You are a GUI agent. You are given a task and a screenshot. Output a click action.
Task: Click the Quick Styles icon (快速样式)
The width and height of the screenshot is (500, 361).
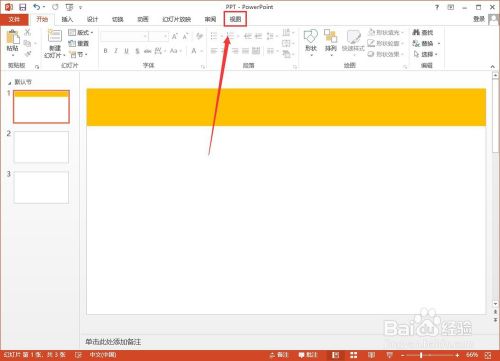[x=353, y=42]
